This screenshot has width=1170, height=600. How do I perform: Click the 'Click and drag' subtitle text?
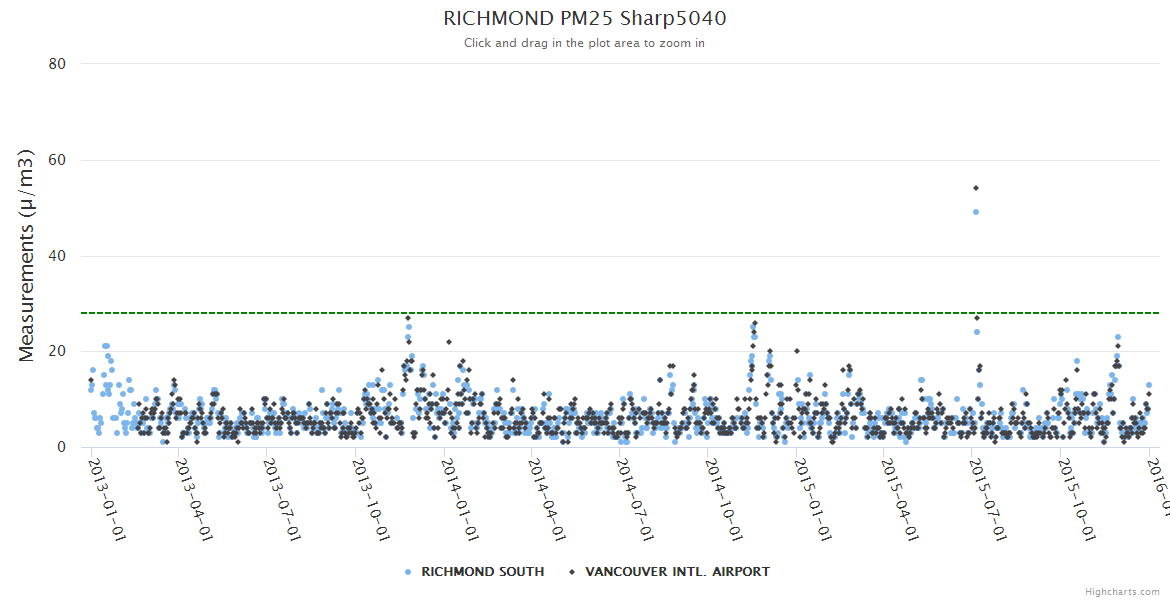(x=584, y=43)
